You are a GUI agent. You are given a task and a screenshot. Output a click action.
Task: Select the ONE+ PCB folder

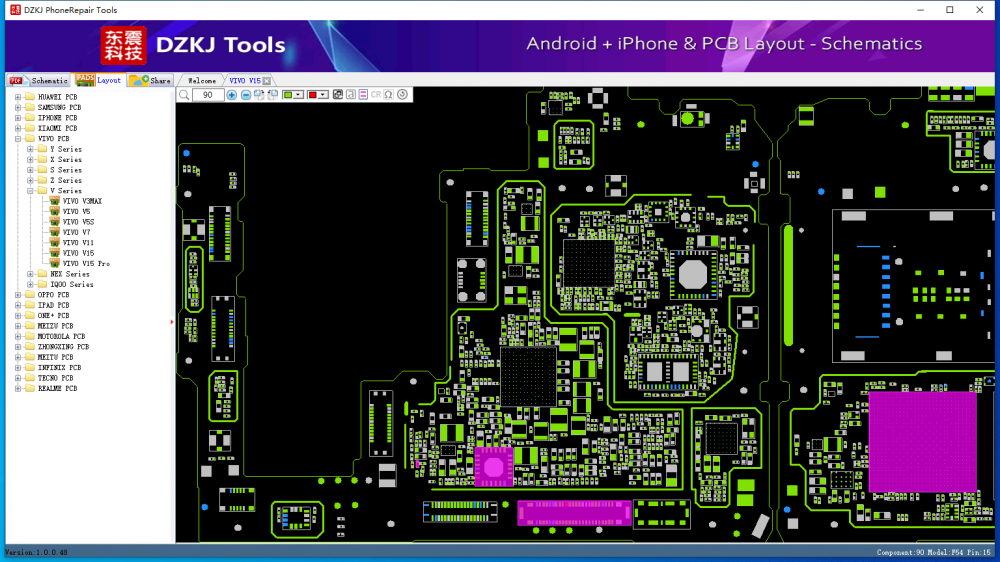(53, 316)
